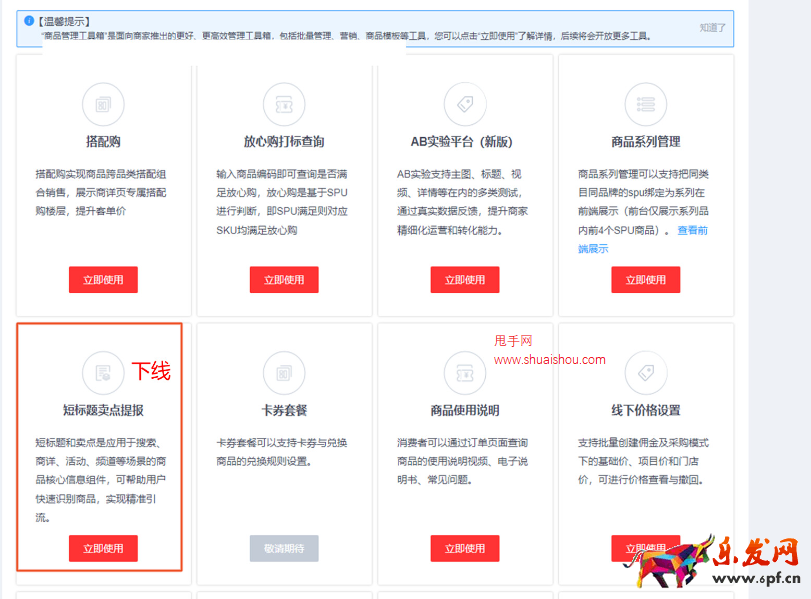This screenshot has width=811, height=599.
Task: Select the 卡券套餐 card title
Action: click(x=284, y=410)
